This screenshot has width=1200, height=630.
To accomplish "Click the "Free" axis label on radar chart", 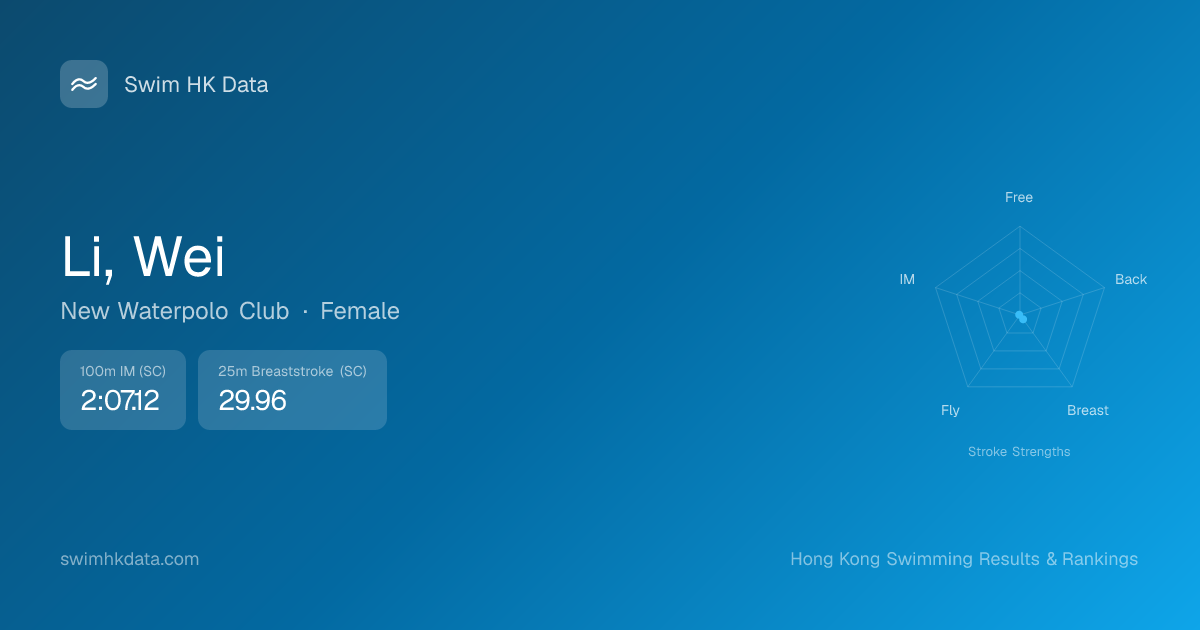I will (x=1018, y=197).
